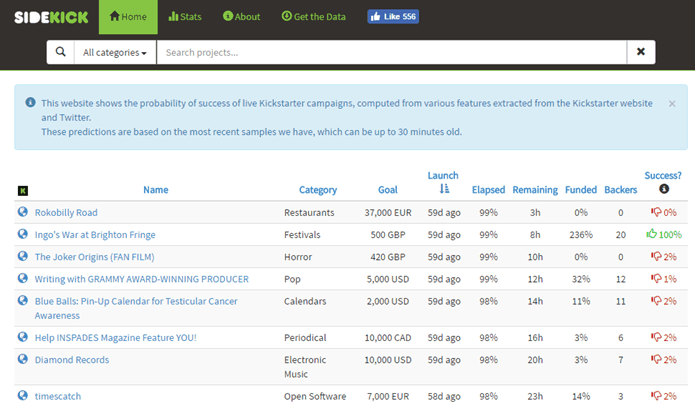The width and height of the screenshot is (695, 406).
Task: Open Help INSPADES Magazine Feature YOU!
Action: [116, 338]
